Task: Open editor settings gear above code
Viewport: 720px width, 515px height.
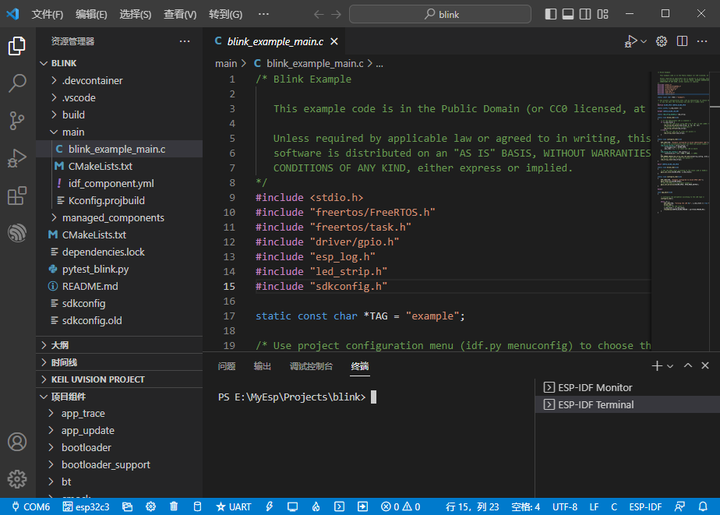Action: (661, 41)
